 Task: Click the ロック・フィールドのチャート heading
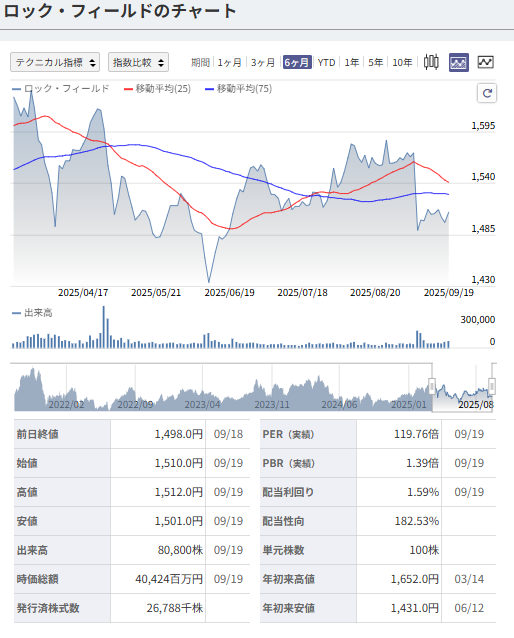(120, 11)
